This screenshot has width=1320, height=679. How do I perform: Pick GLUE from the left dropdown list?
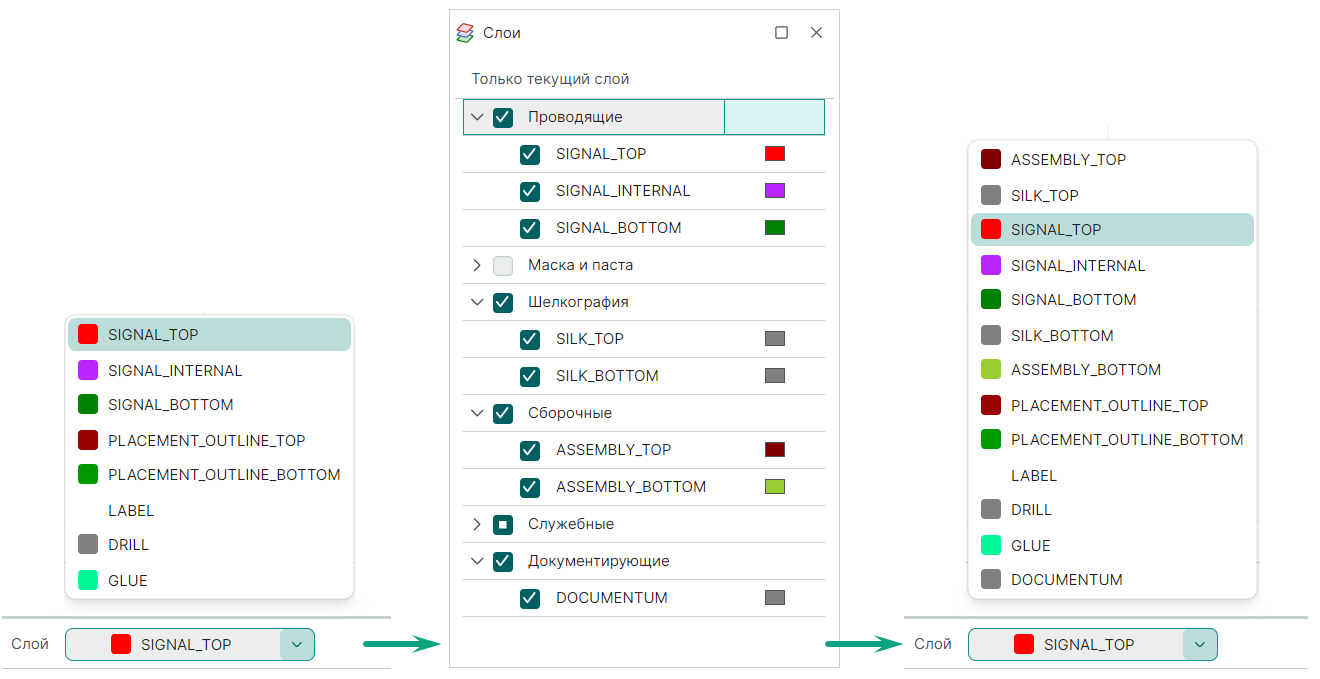click(128, 580)
